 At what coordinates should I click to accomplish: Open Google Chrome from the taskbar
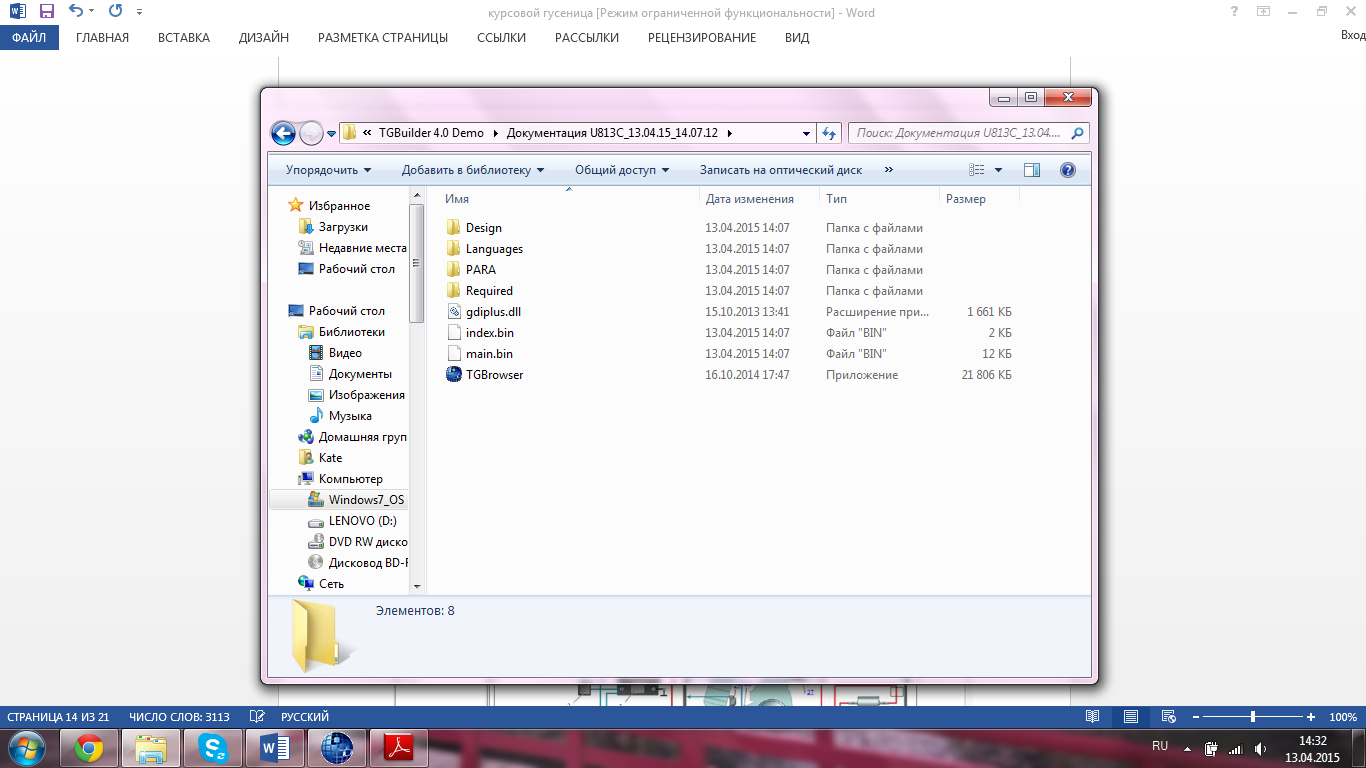89,748
